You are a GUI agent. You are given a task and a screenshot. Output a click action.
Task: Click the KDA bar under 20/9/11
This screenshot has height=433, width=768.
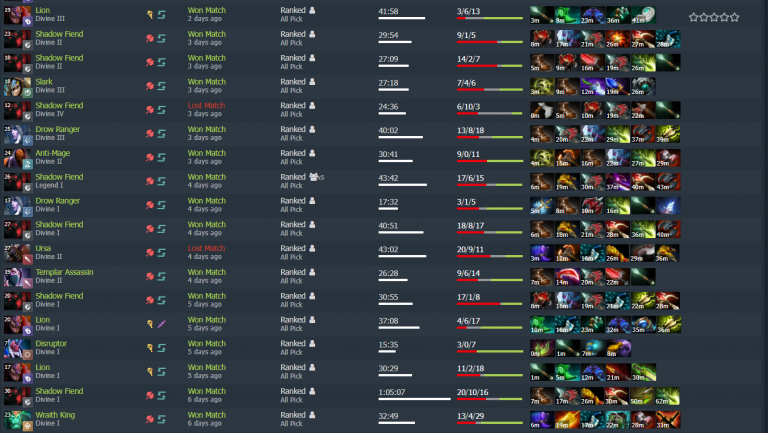point(490,256)
